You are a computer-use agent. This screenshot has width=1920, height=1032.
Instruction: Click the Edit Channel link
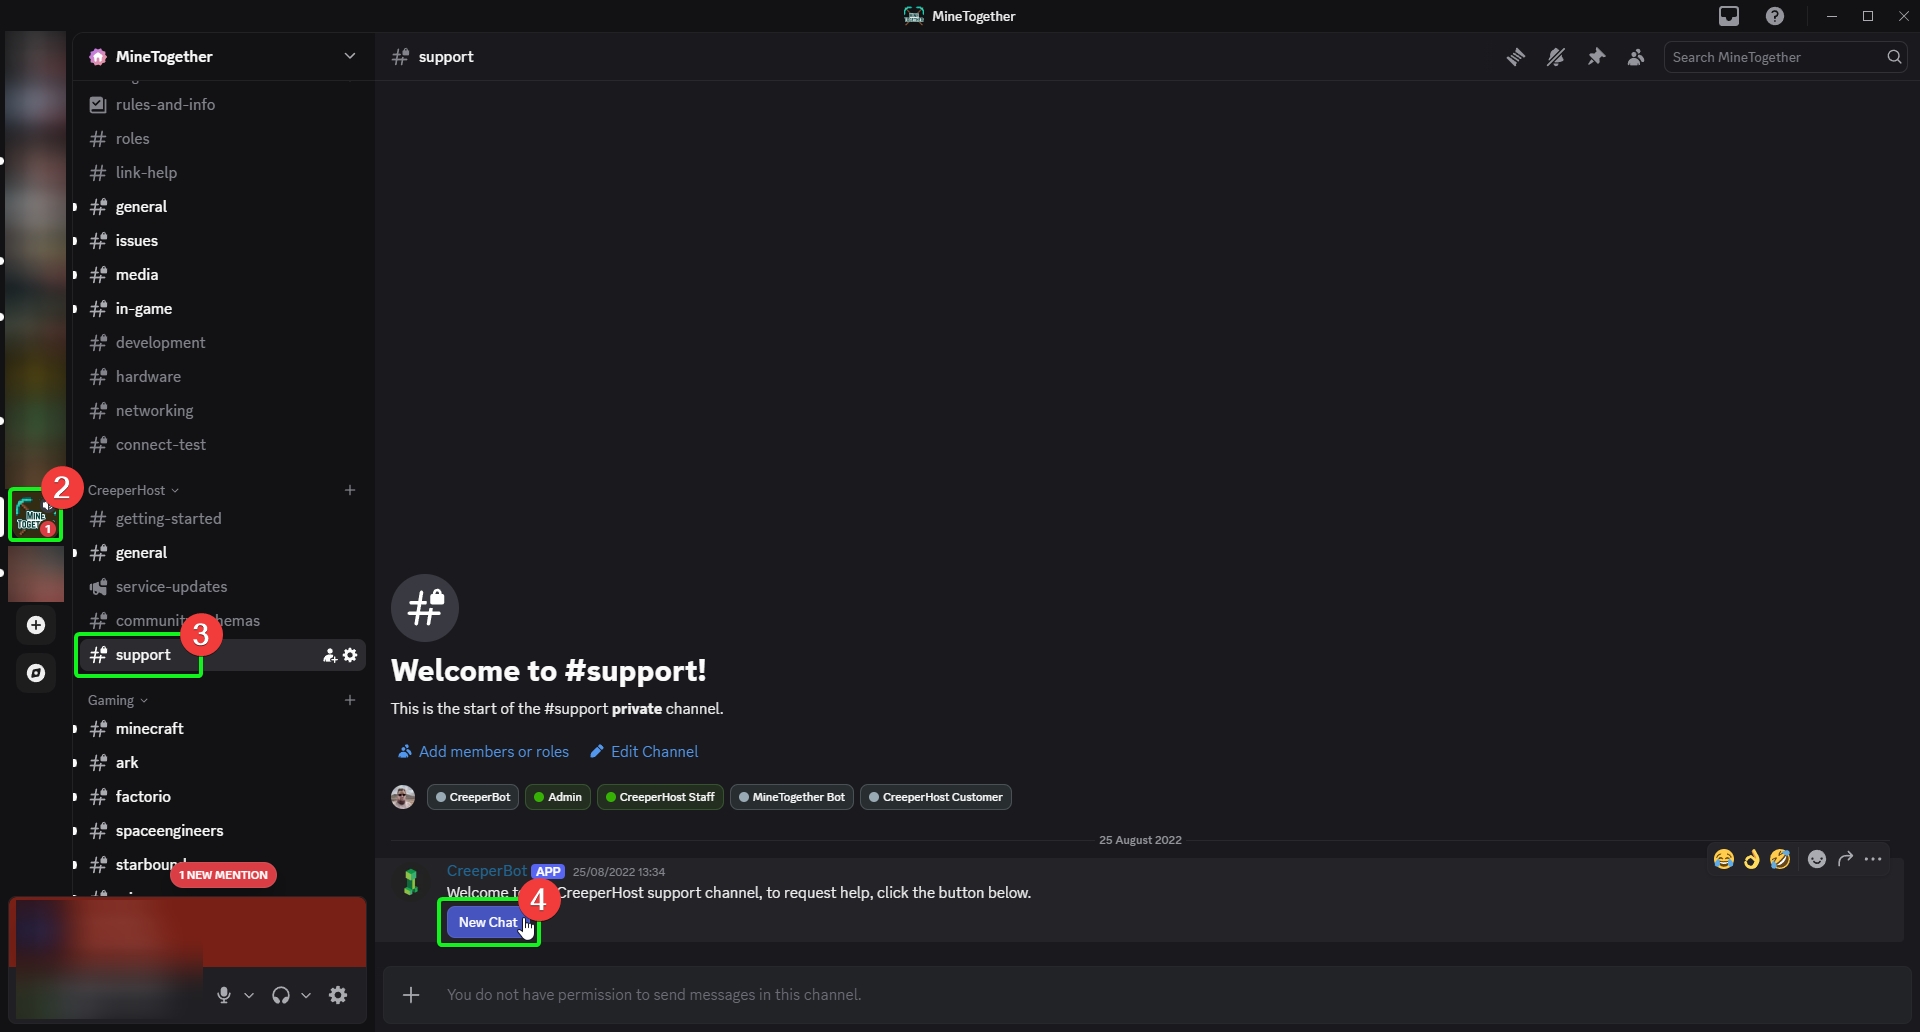pyautogui.click(x=654, y=752)
